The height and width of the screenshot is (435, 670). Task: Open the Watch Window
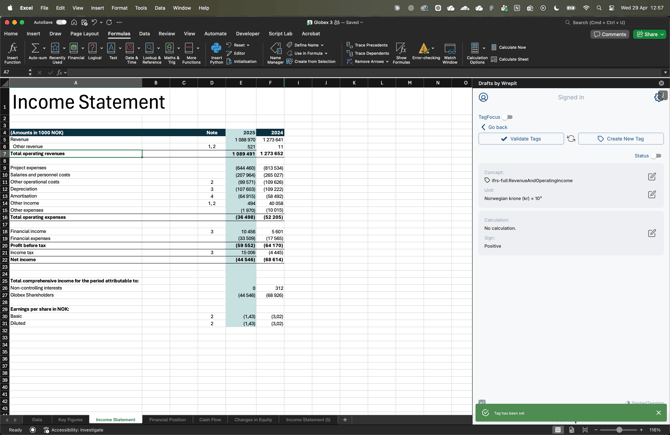[450, 53]
